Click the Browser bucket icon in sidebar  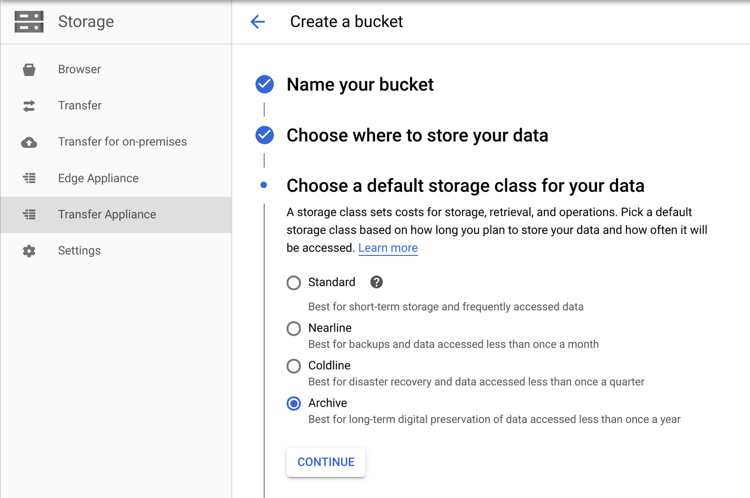pos(29,69)
